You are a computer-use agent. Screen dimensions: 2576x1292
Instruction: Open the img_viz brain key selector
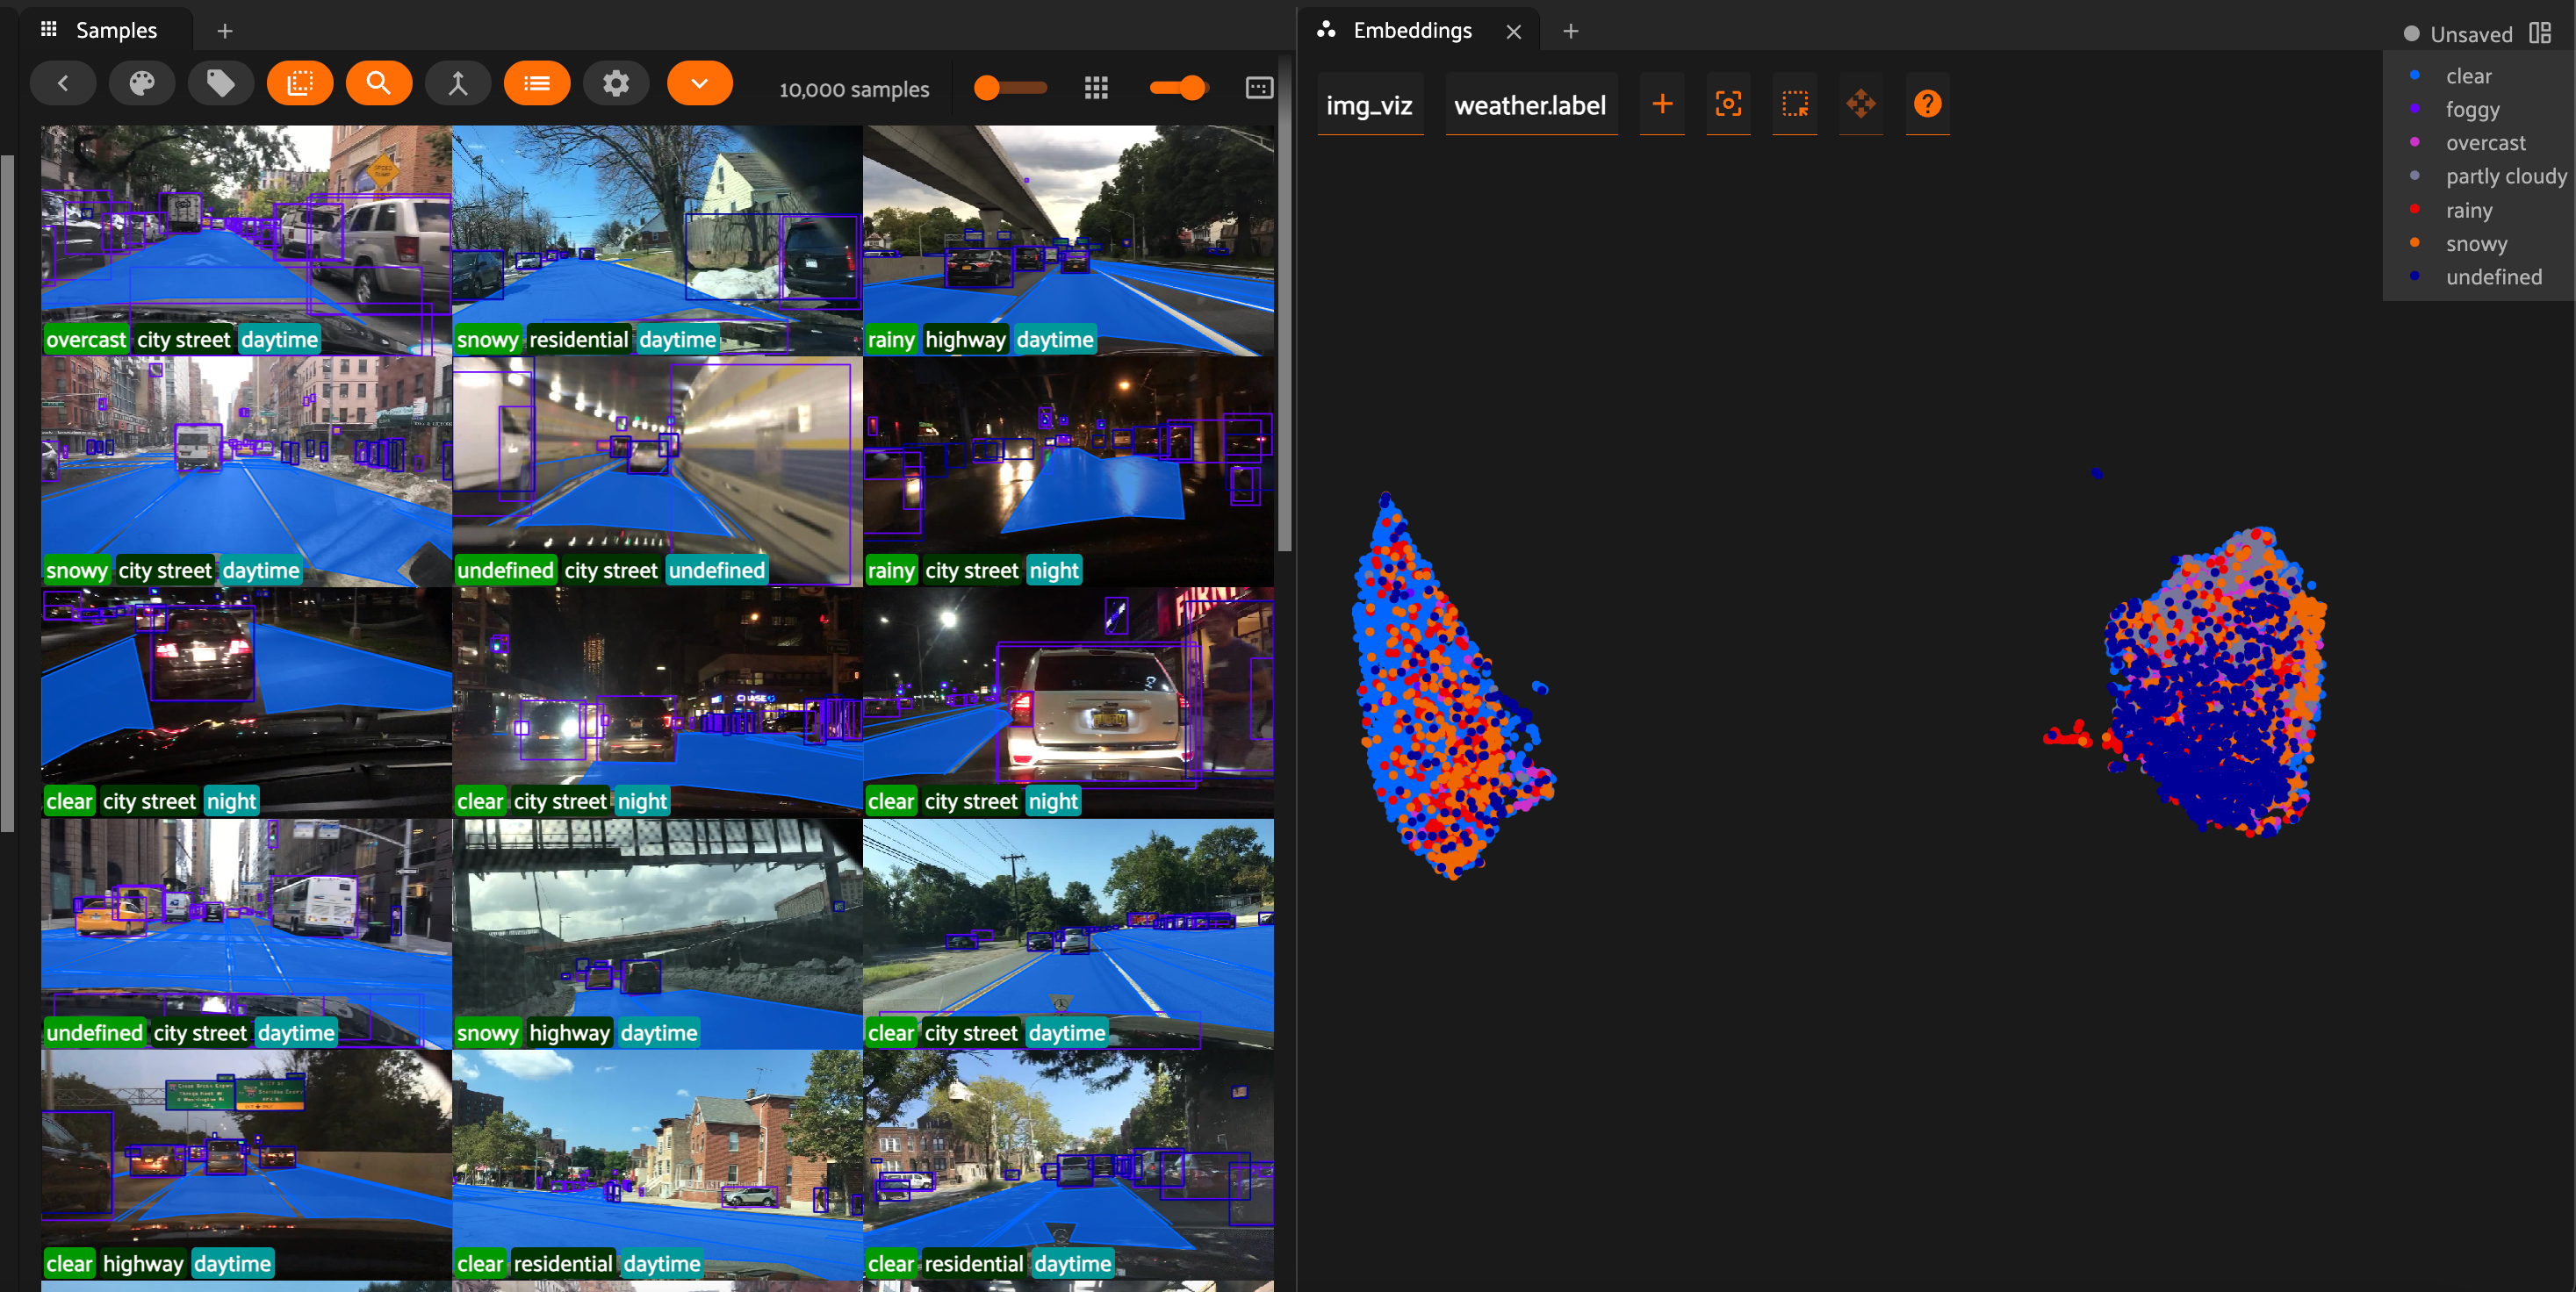[1369, 105]
